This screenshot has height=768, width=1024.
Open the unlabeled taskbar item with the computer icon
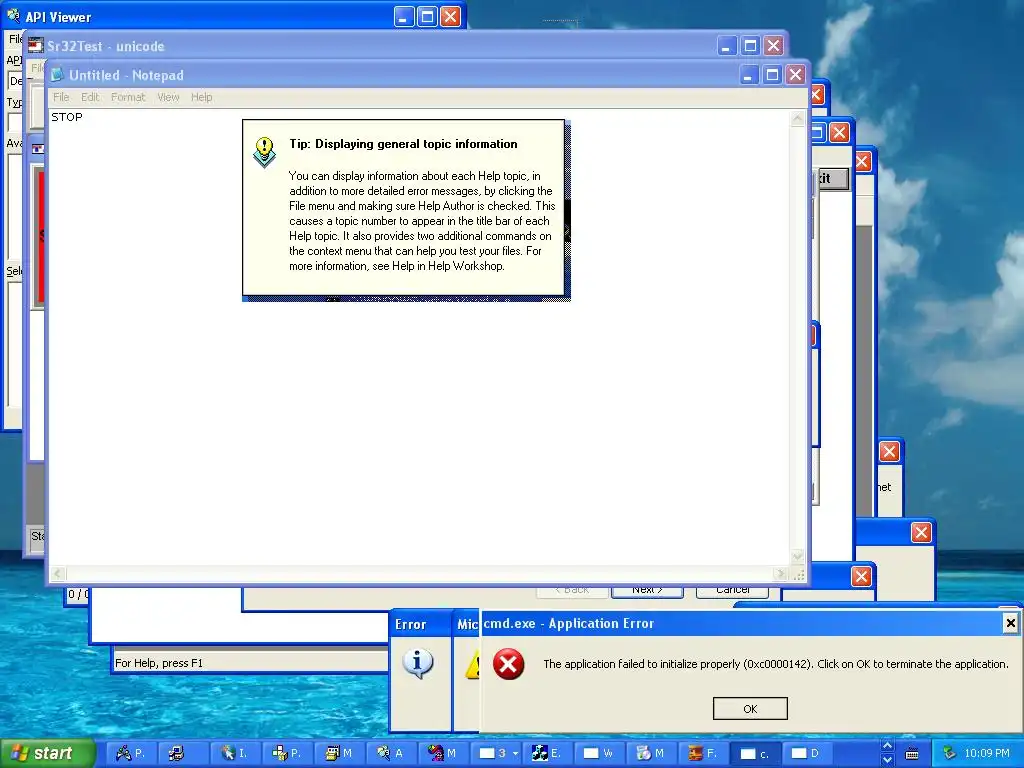click(183, 754)
